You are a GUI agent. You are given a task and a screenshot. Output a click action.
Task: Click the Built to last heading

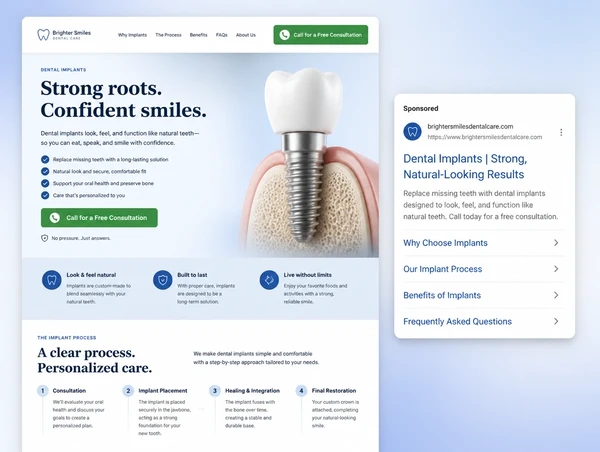192,275
